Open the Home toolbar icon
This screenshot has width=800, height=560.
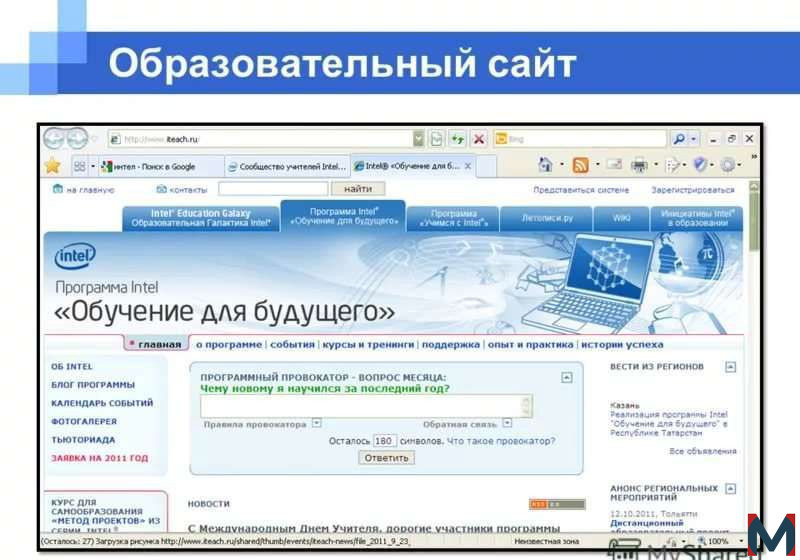pyautogui.click(x=545, y=165)
